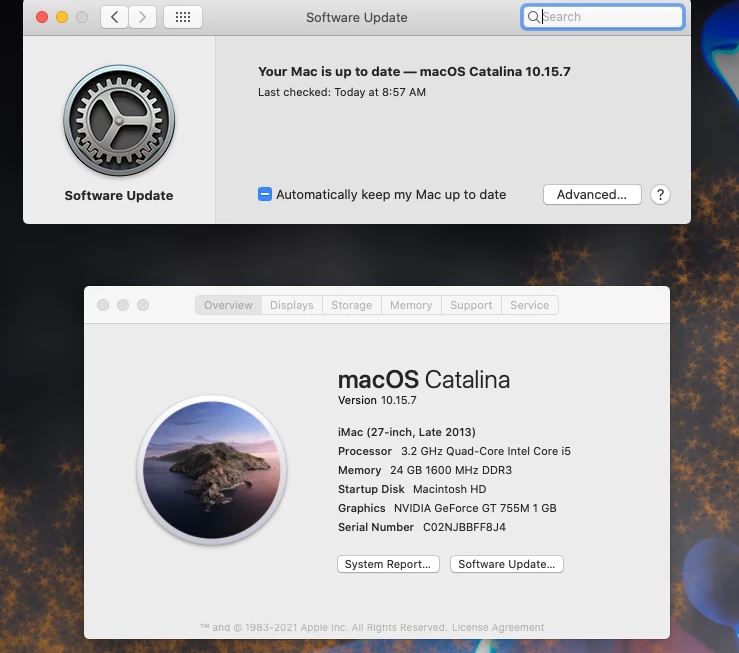Click the macOS Catalina island image
The height and width of the screenshot is (653, 739).
(212, 470)
